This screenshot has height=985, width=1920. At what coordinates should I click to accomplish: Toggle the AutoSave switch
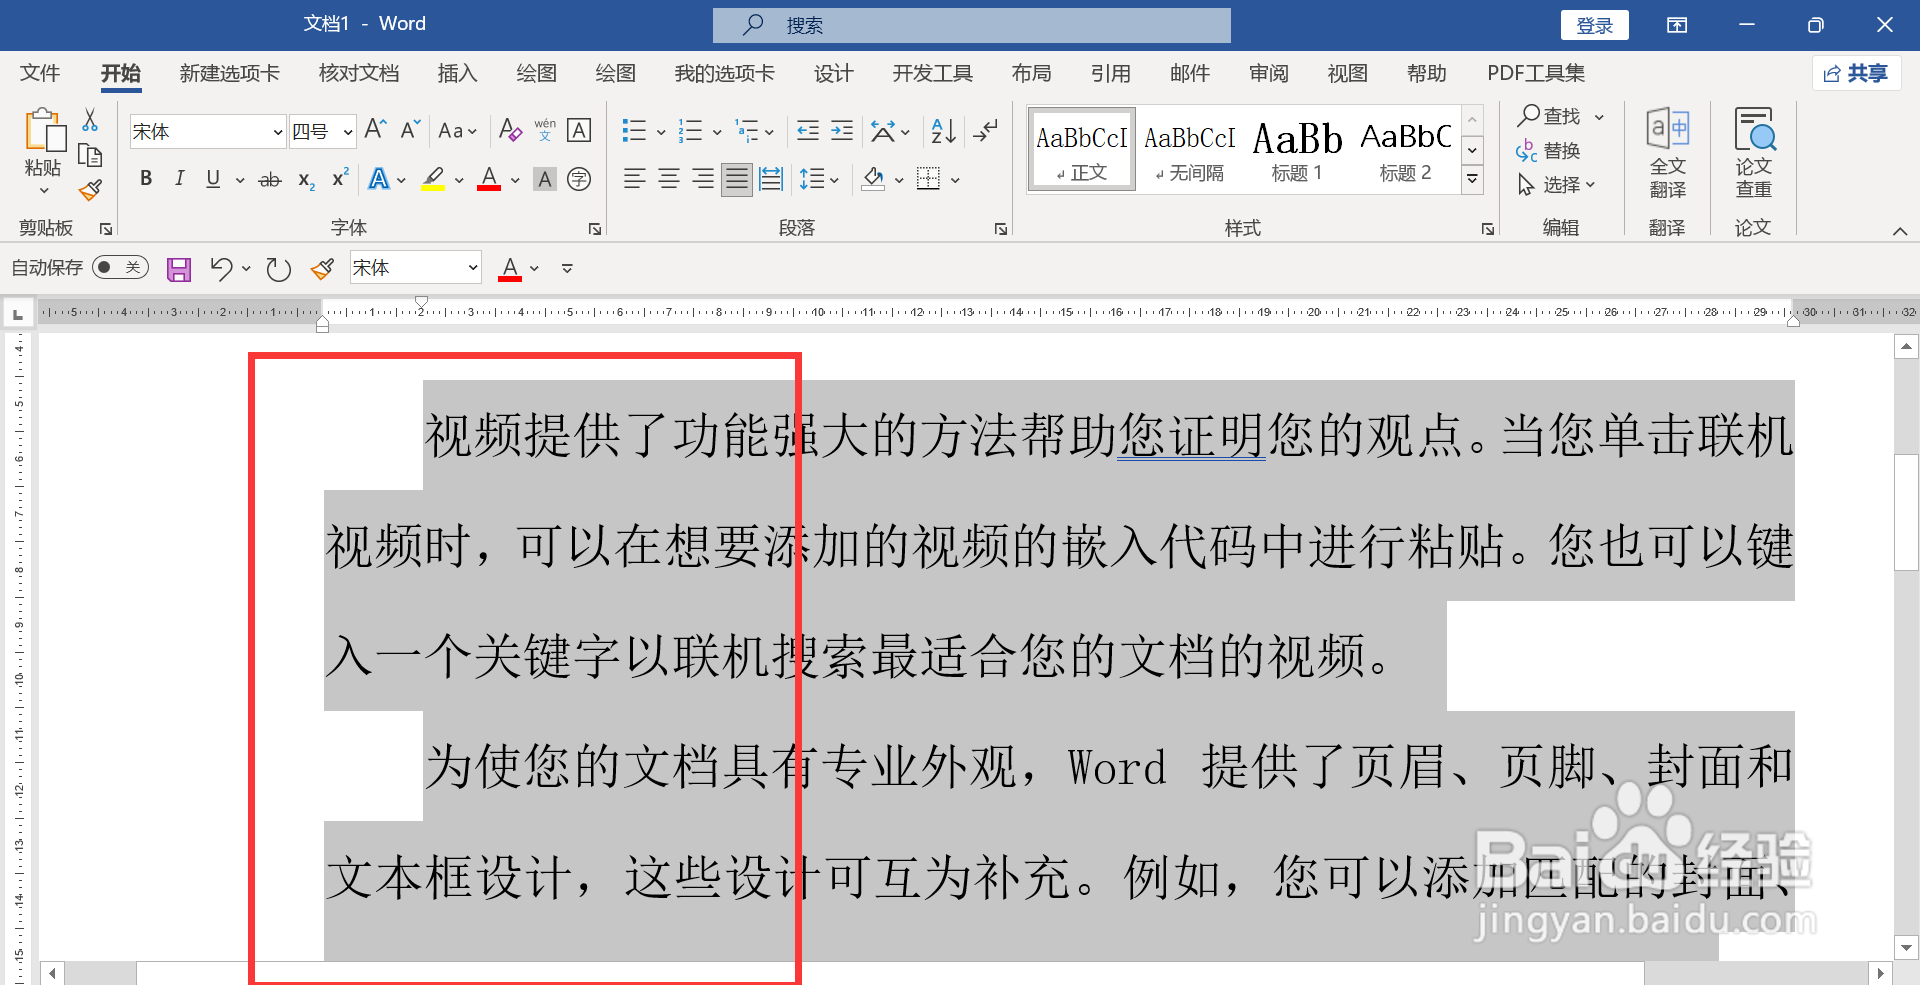click(120, 267)
